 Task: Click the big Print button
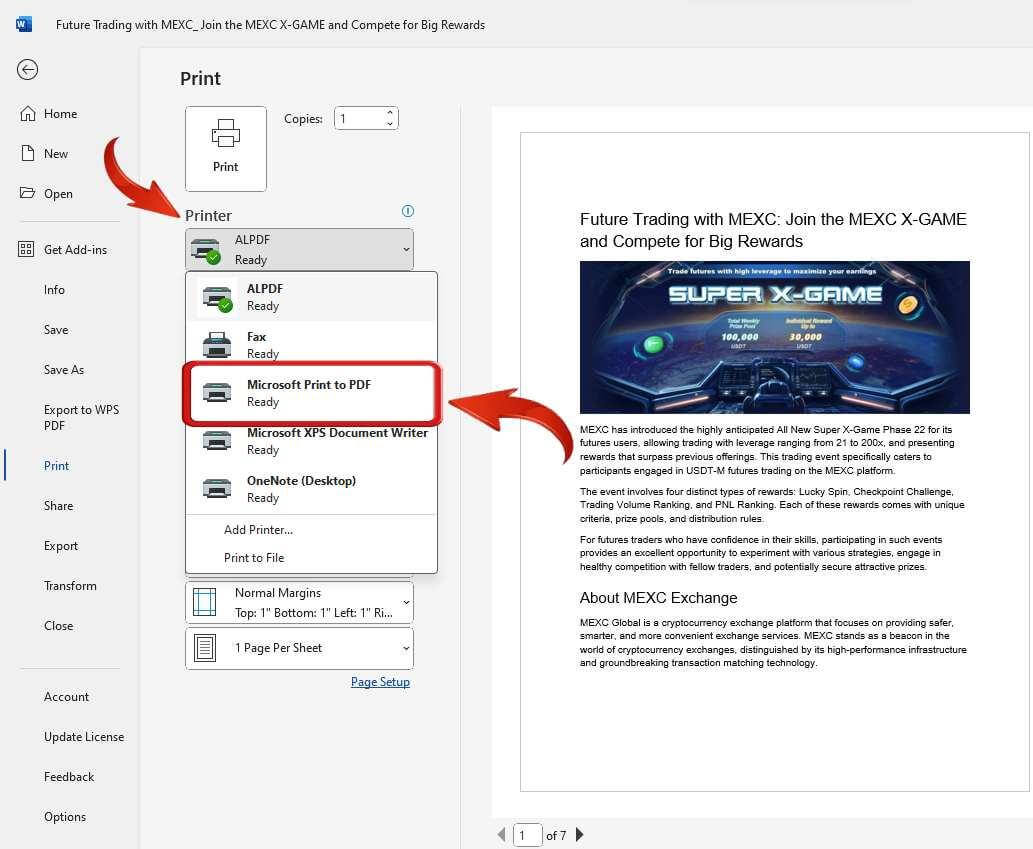click(x=226, y=149)
